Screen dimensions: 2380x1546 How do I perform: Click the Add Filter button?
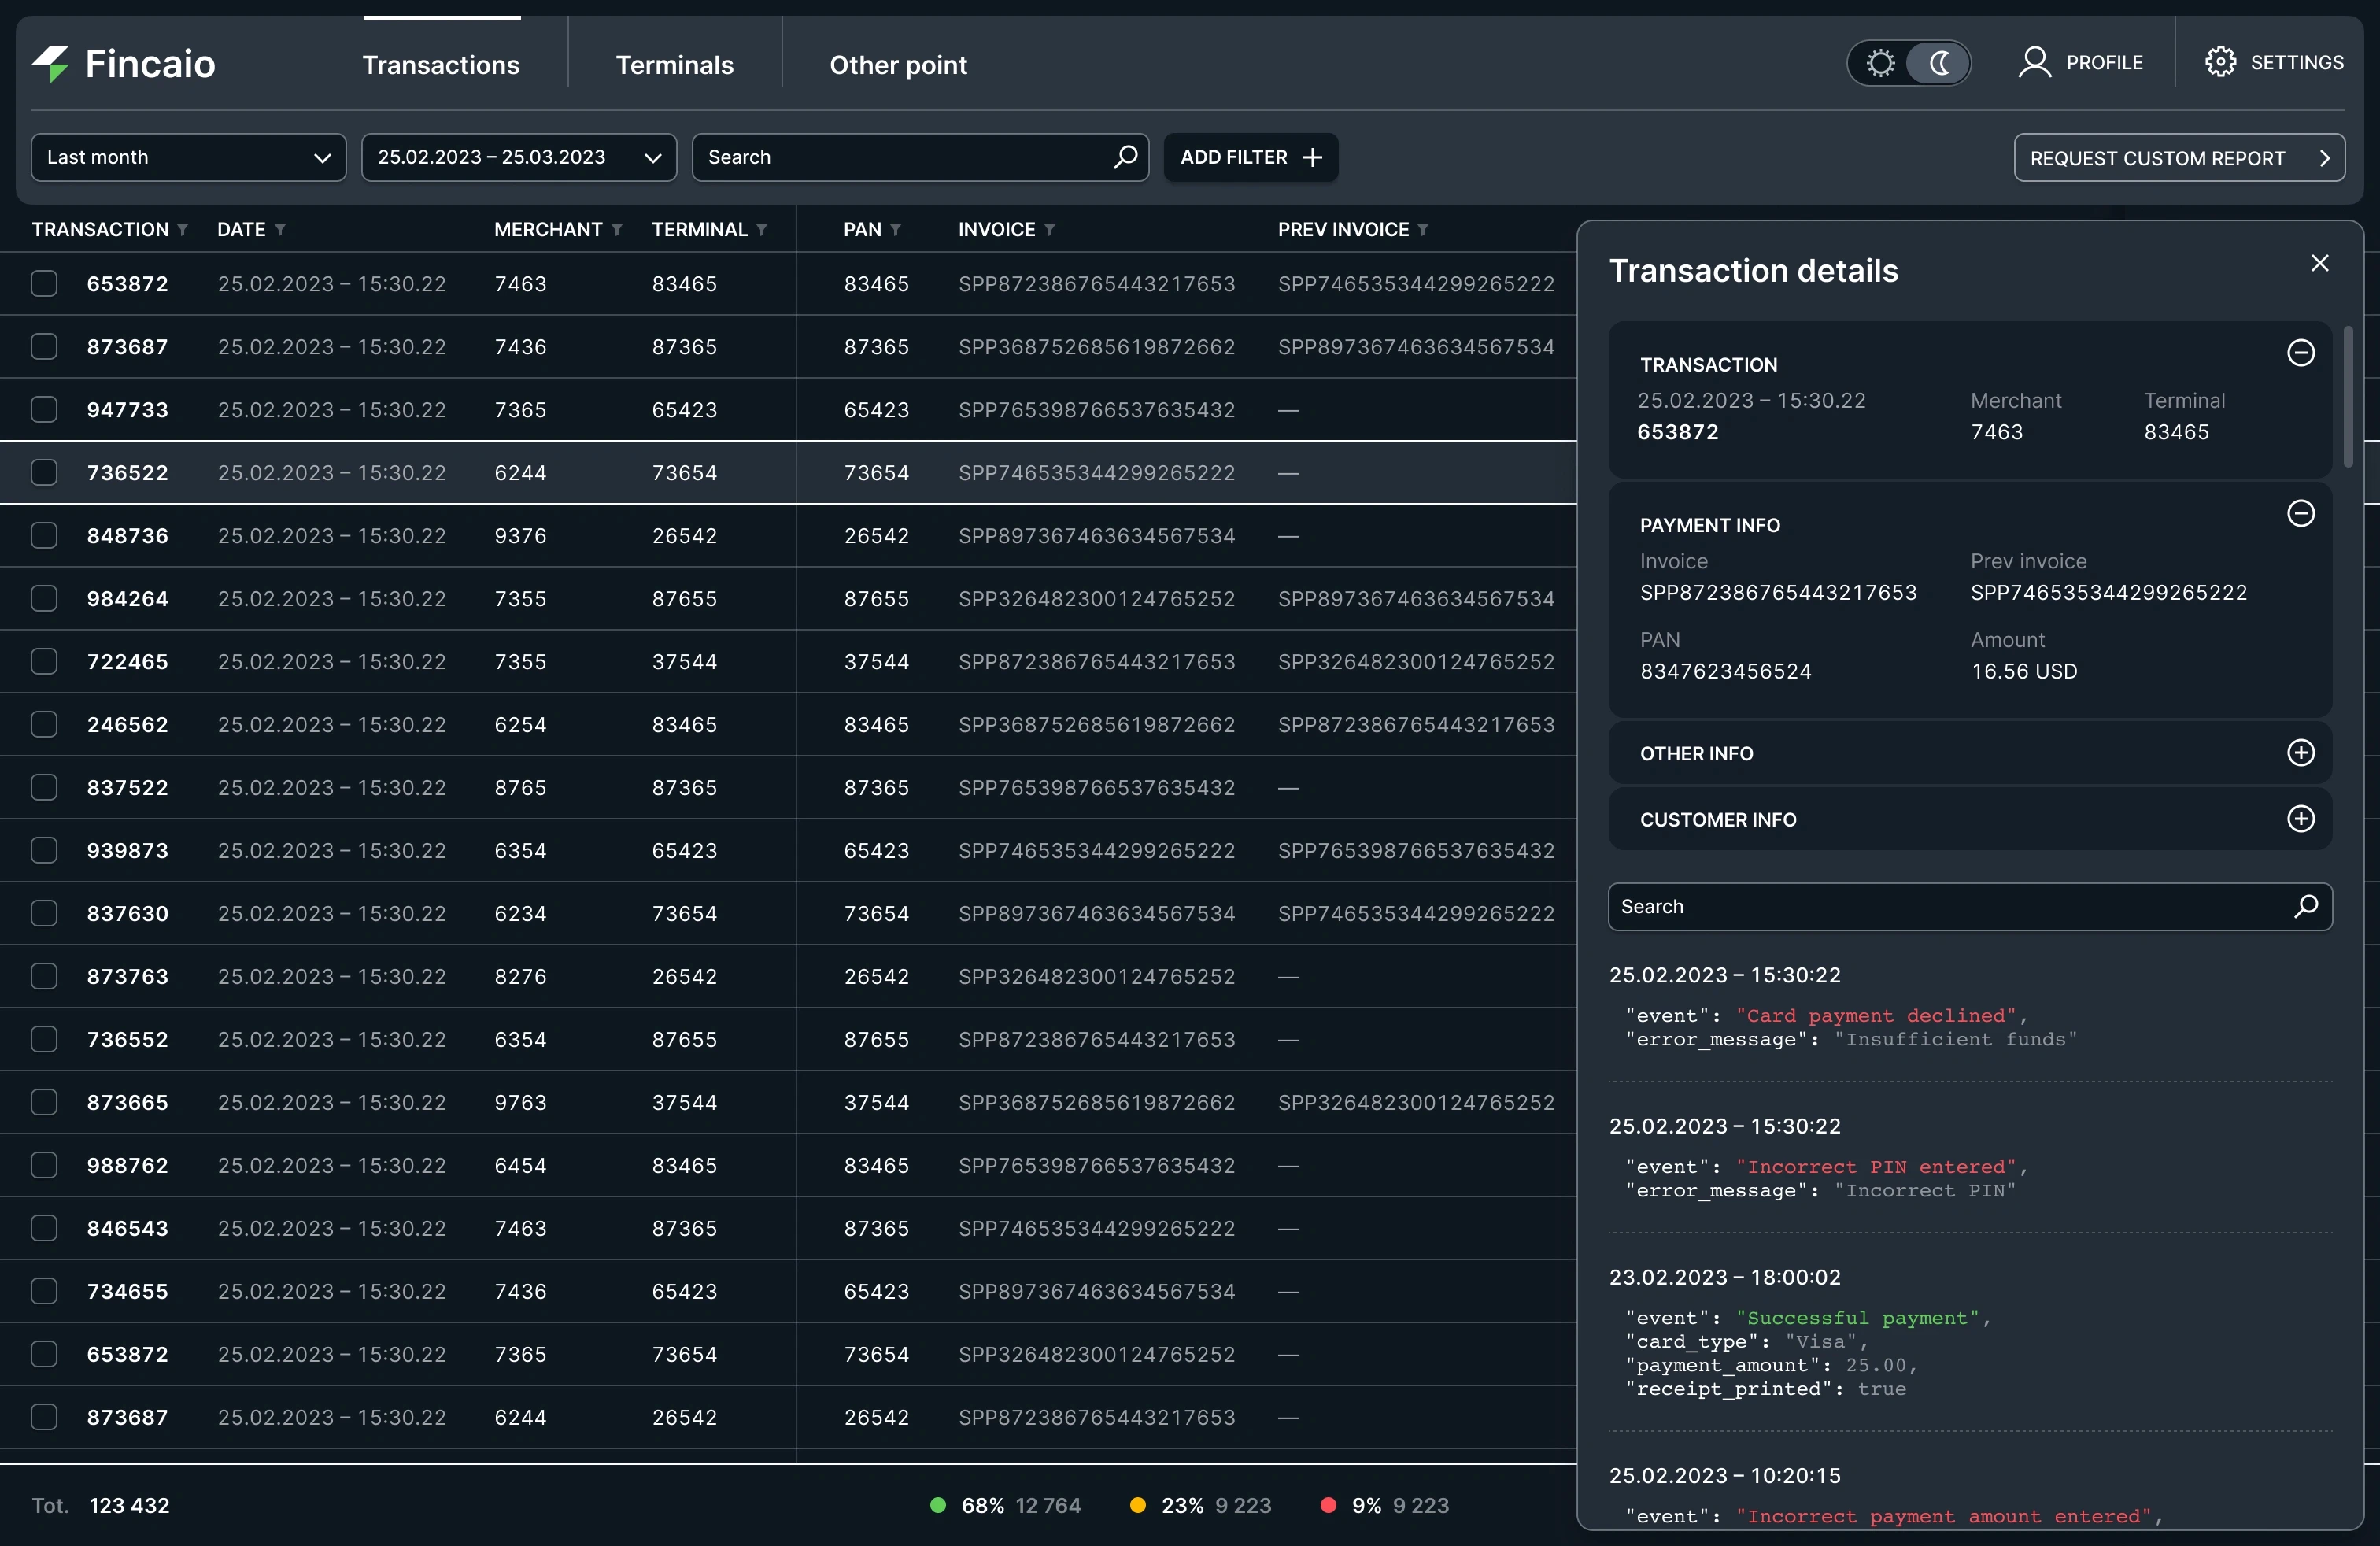coord(1250,157)
